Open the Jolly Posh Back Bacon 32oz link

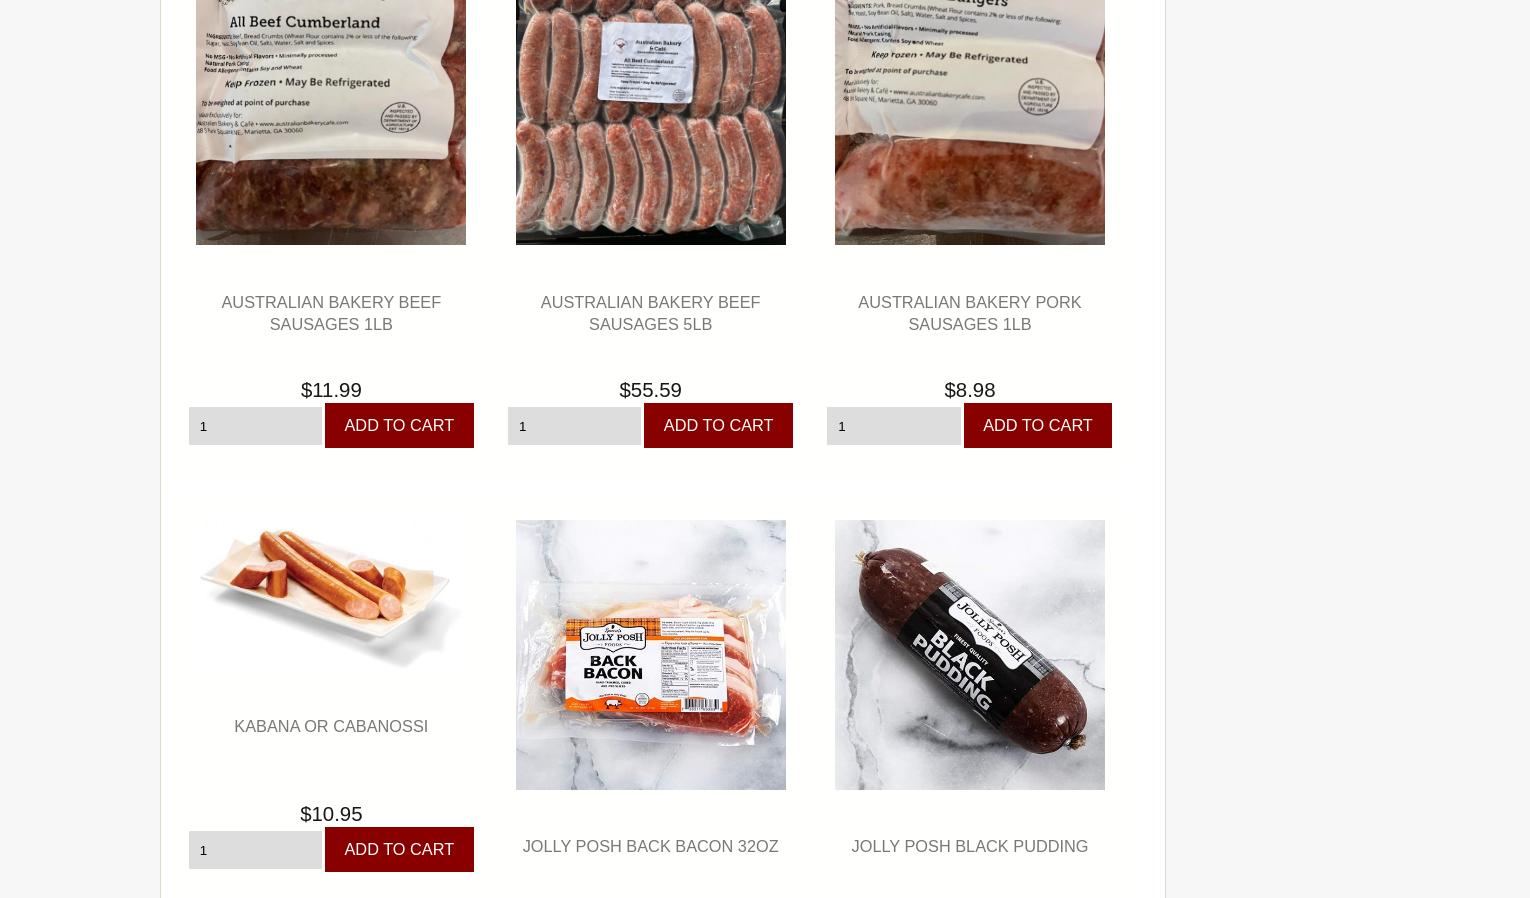click(650, 846)
